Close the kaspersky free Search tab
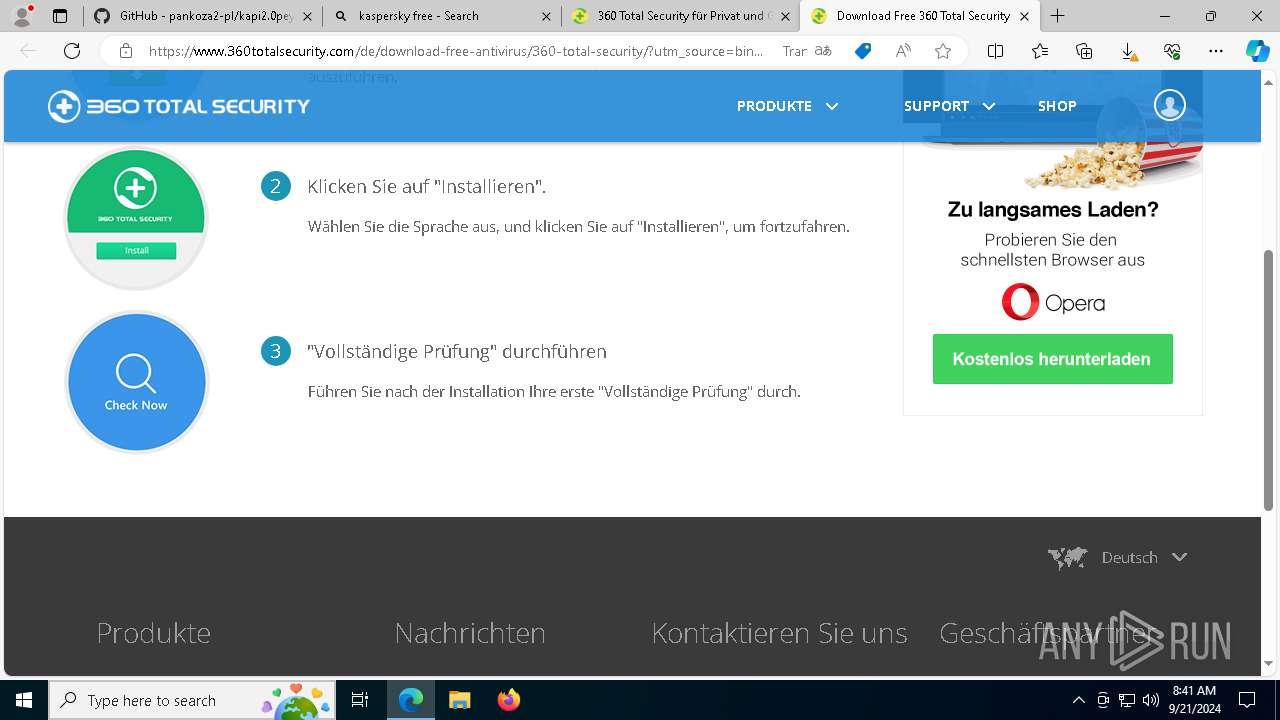The height and width of the screenshot is (720, 1280). [x=546, y=16]
